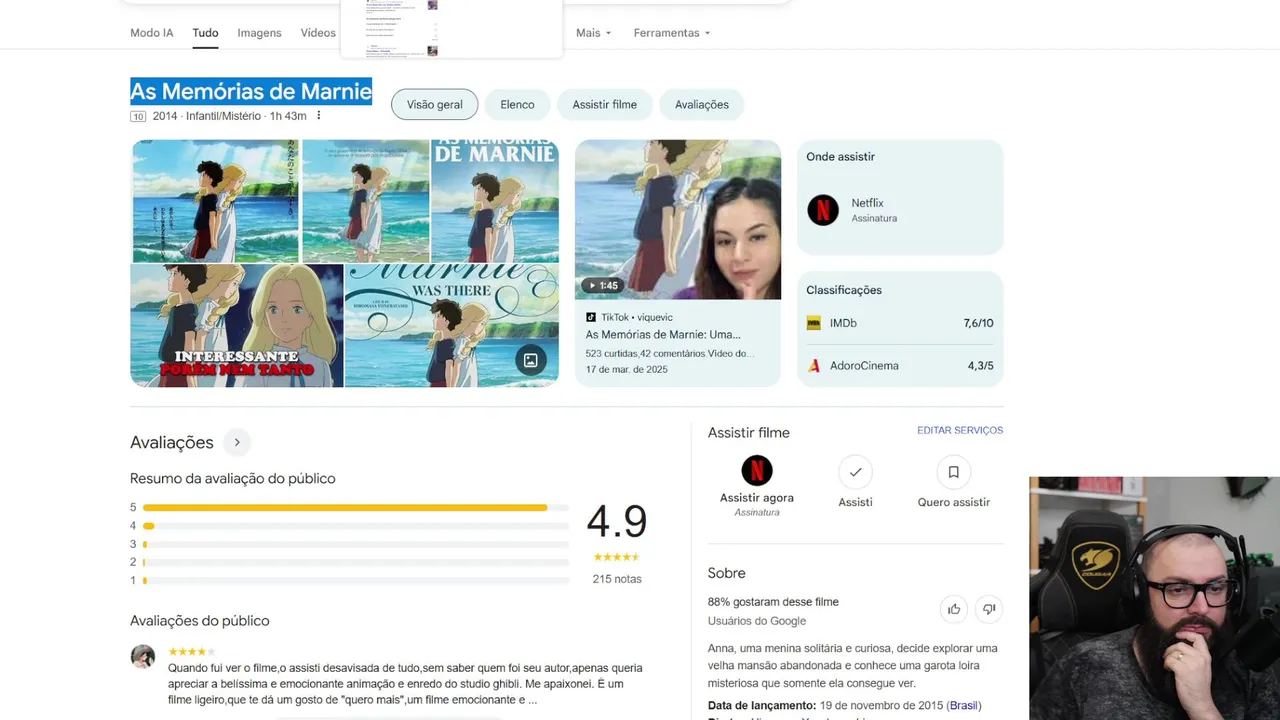Screen dimensions: 1280x720
Task: Select the Elenco chip
Action: coord(517,104)
